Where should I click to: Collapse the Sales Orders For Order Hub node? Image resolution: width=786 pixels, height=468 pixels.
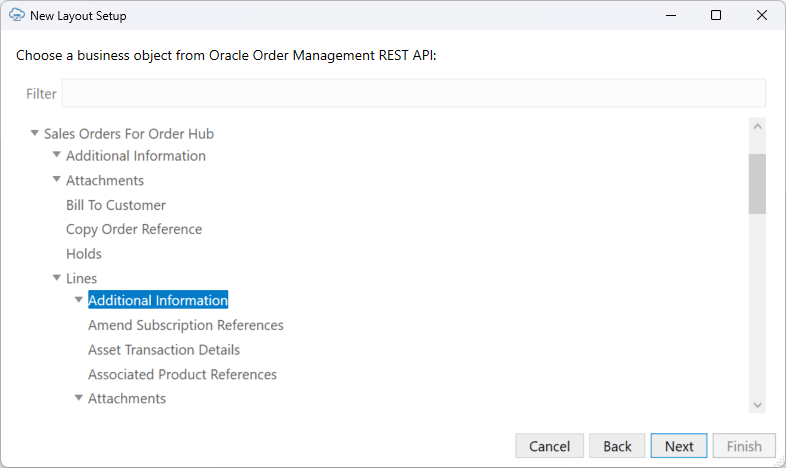click(x=35, y=133)
